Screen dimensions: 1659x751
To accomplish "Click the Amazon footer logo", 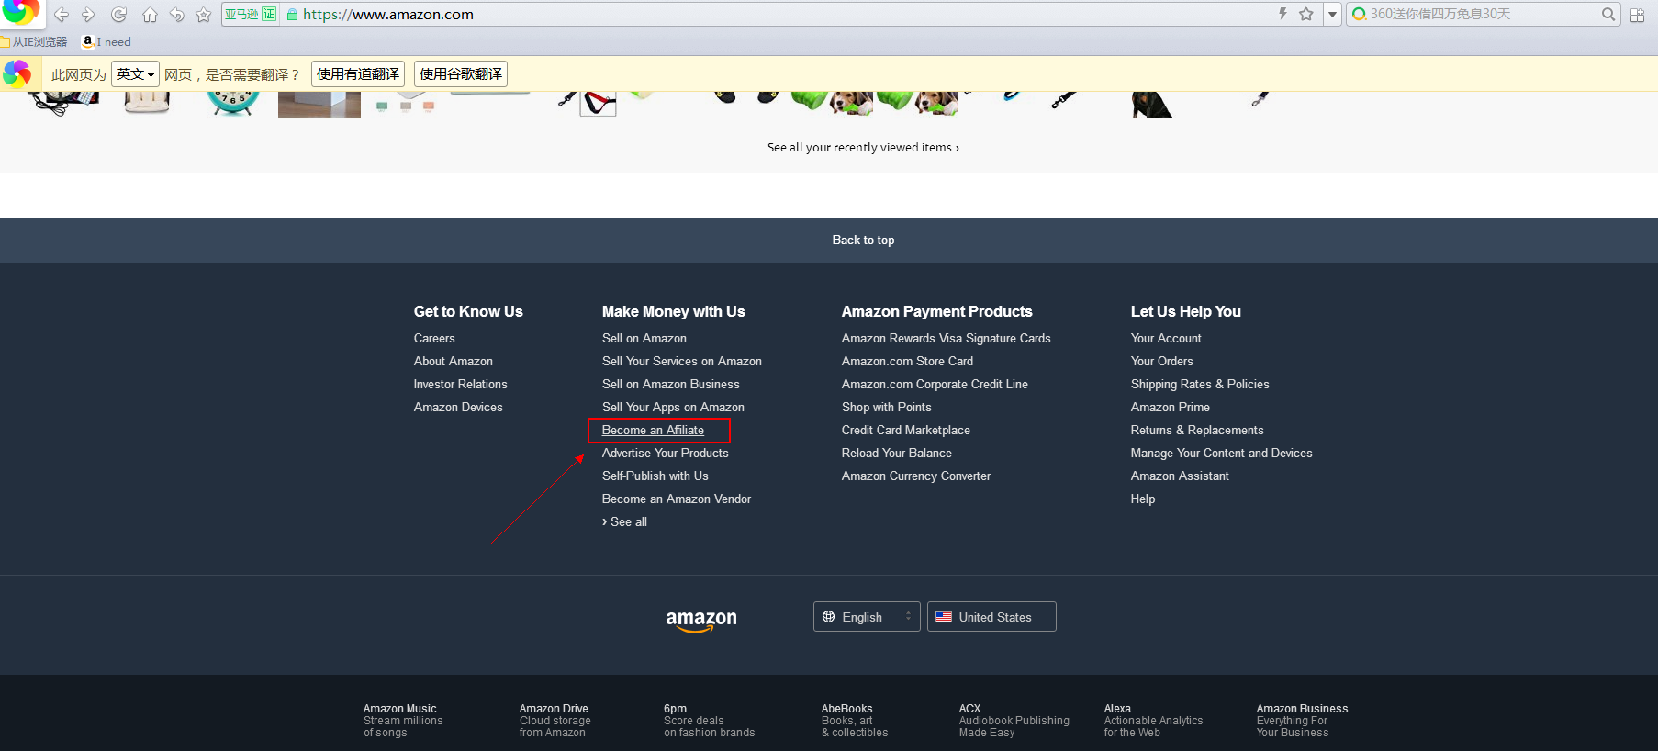I will point(701,620).
